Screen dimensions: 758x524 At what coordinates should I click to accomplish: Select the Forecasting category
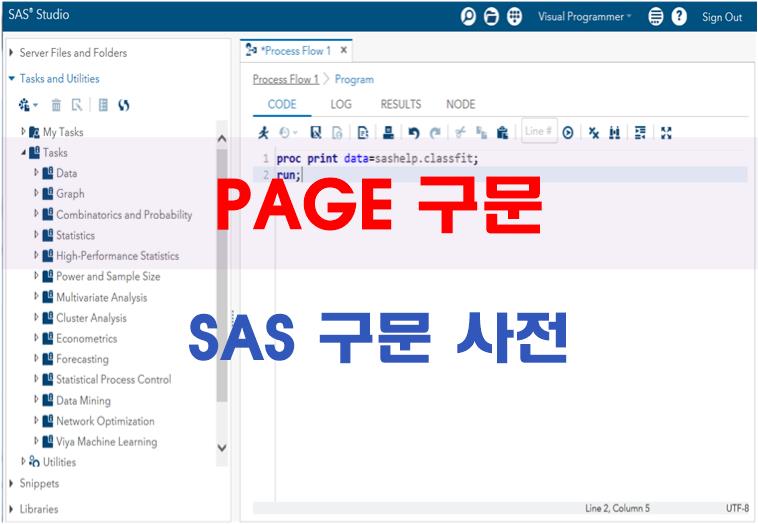(x=82, y=359)
